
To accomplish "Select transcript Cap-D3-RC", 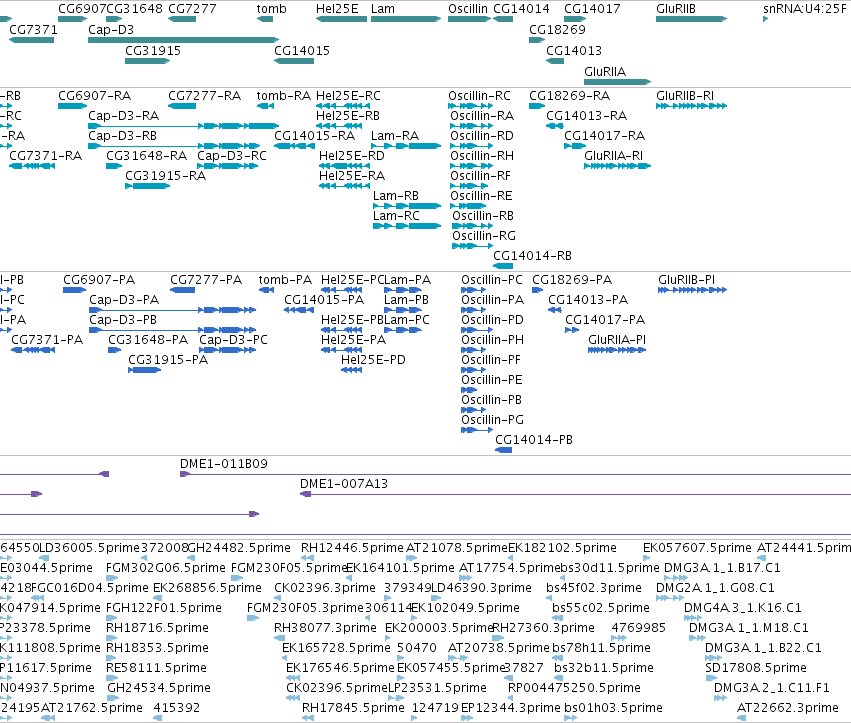I will coord(228,166).
